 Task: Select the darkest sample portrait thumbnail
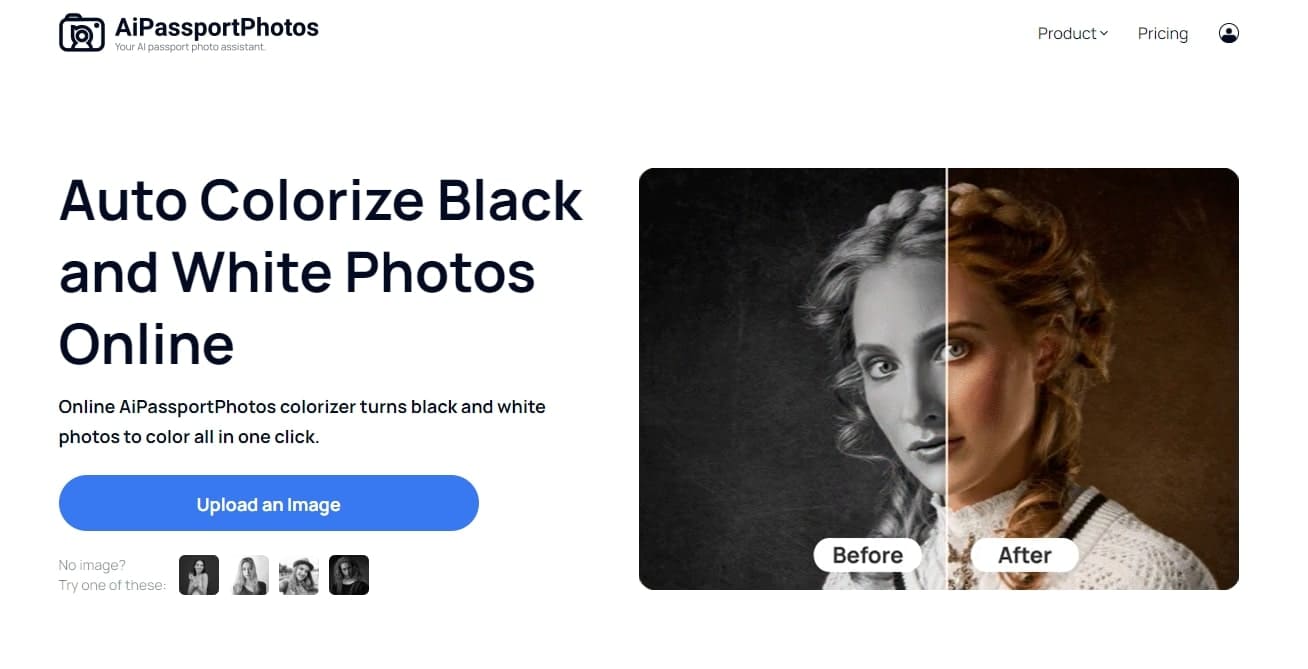pyautogui.click(x=349, y=574)
